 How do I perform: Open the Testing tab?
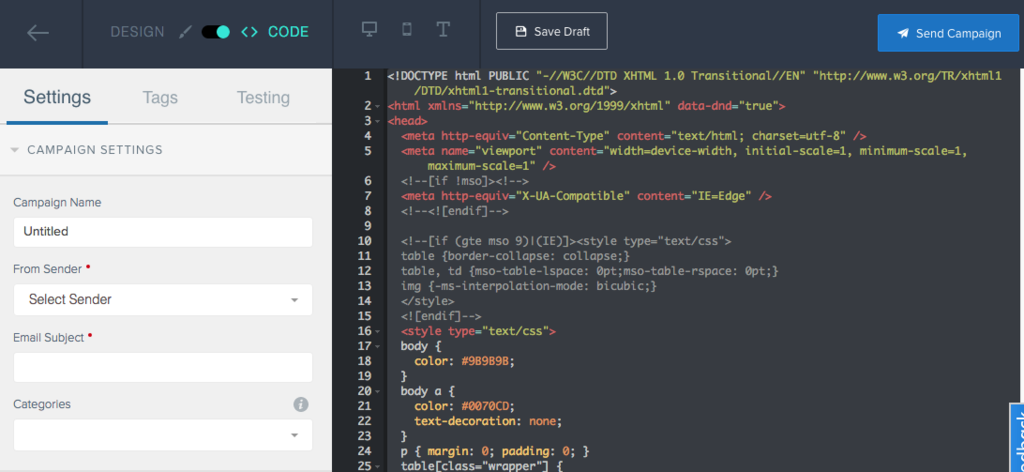[x=263, y=98]
